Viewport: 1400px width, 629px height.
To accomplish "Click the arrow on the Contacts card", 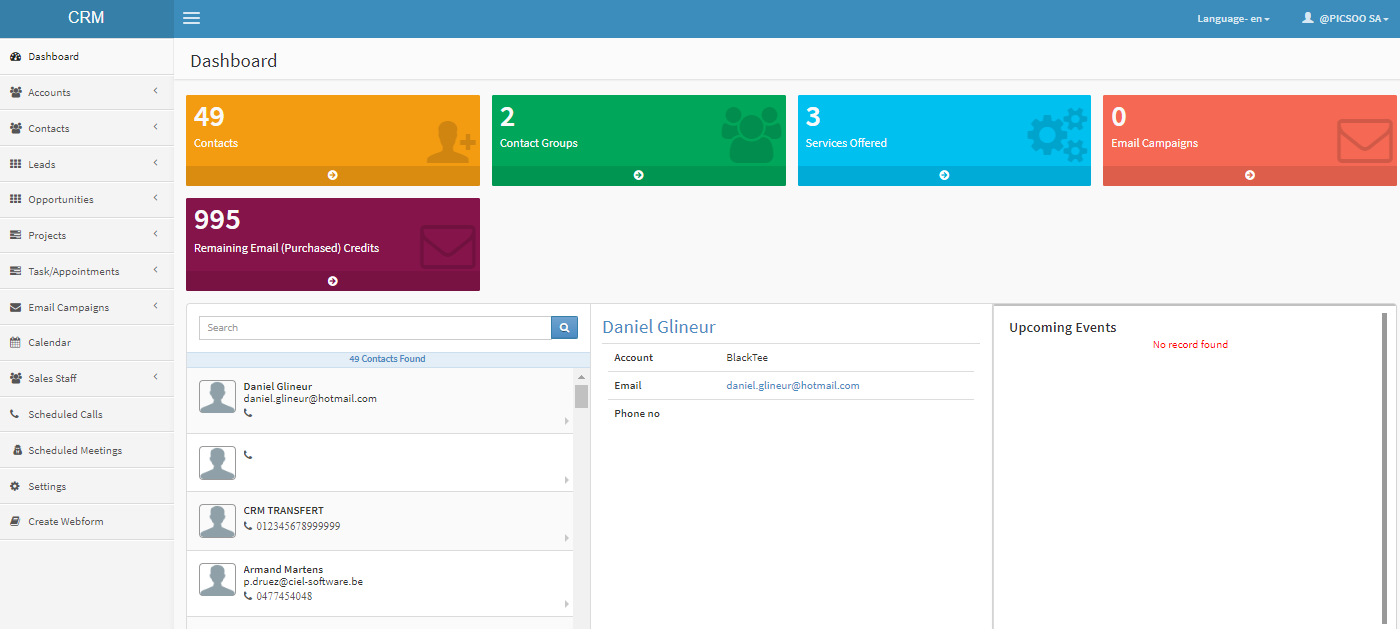I will pyautogui.click(x=333, y=175).
